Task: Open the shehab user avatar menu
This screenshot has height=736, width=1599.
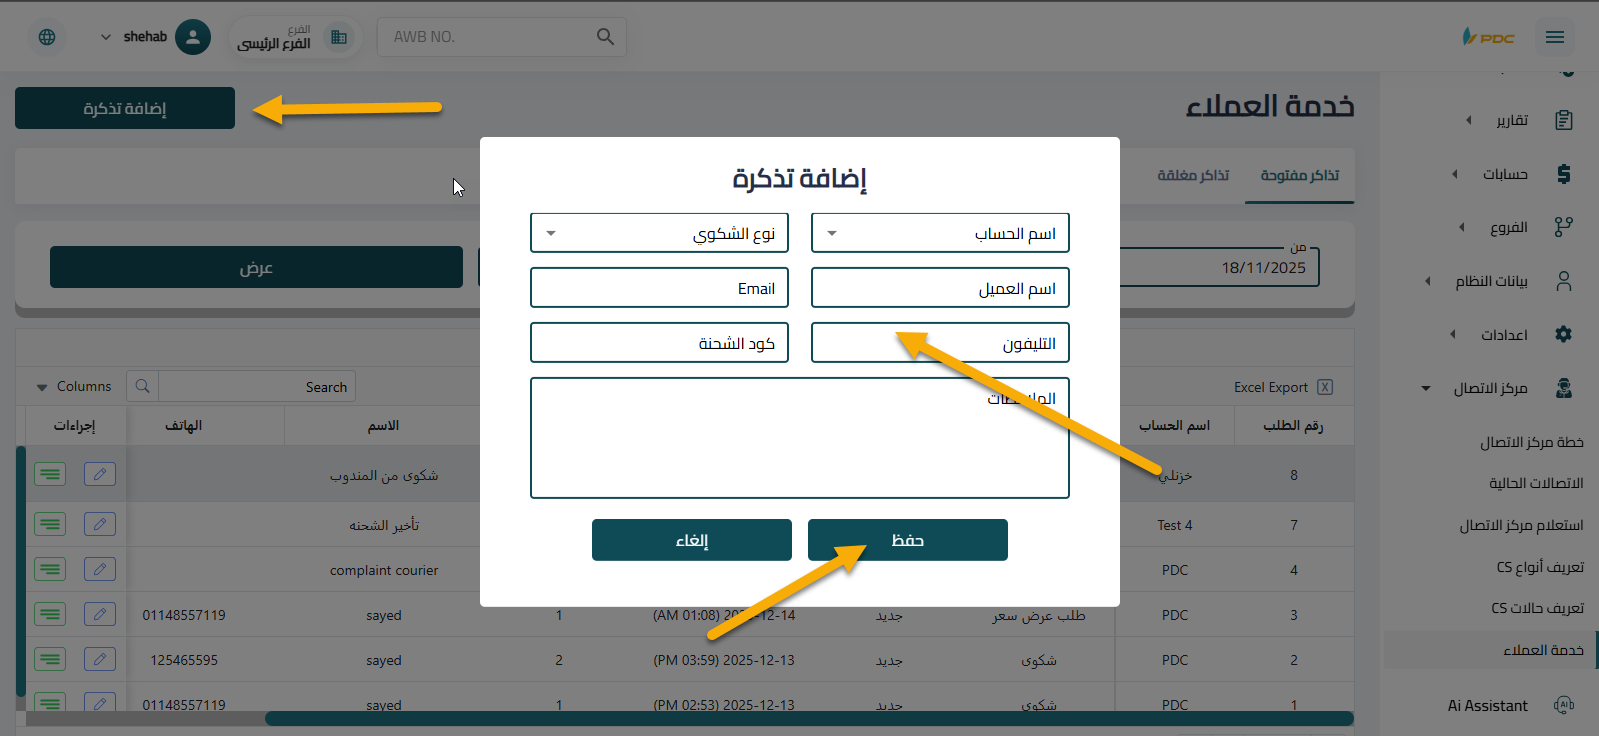Action: coord(193,37)
